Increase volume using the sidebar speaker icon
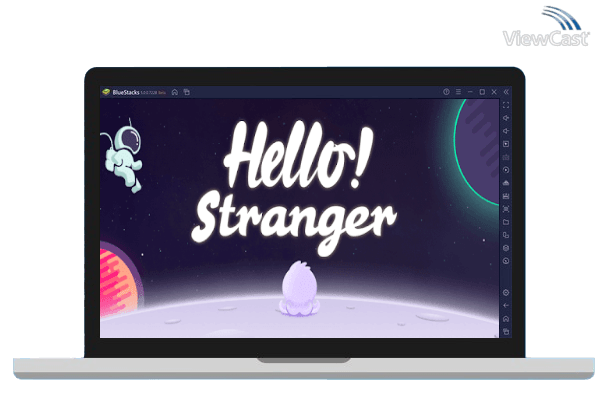This screenshot has height=414, width=602. pos(506,118)
